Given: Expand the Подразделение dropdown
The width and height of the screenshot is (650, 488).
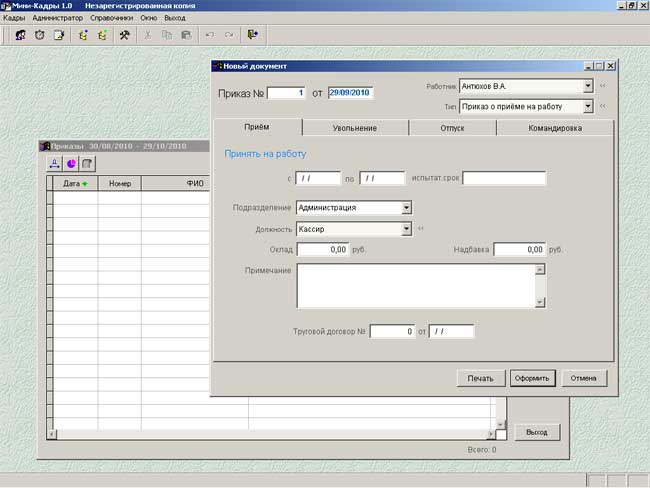Looking at the screenshot, I should 406,207.
